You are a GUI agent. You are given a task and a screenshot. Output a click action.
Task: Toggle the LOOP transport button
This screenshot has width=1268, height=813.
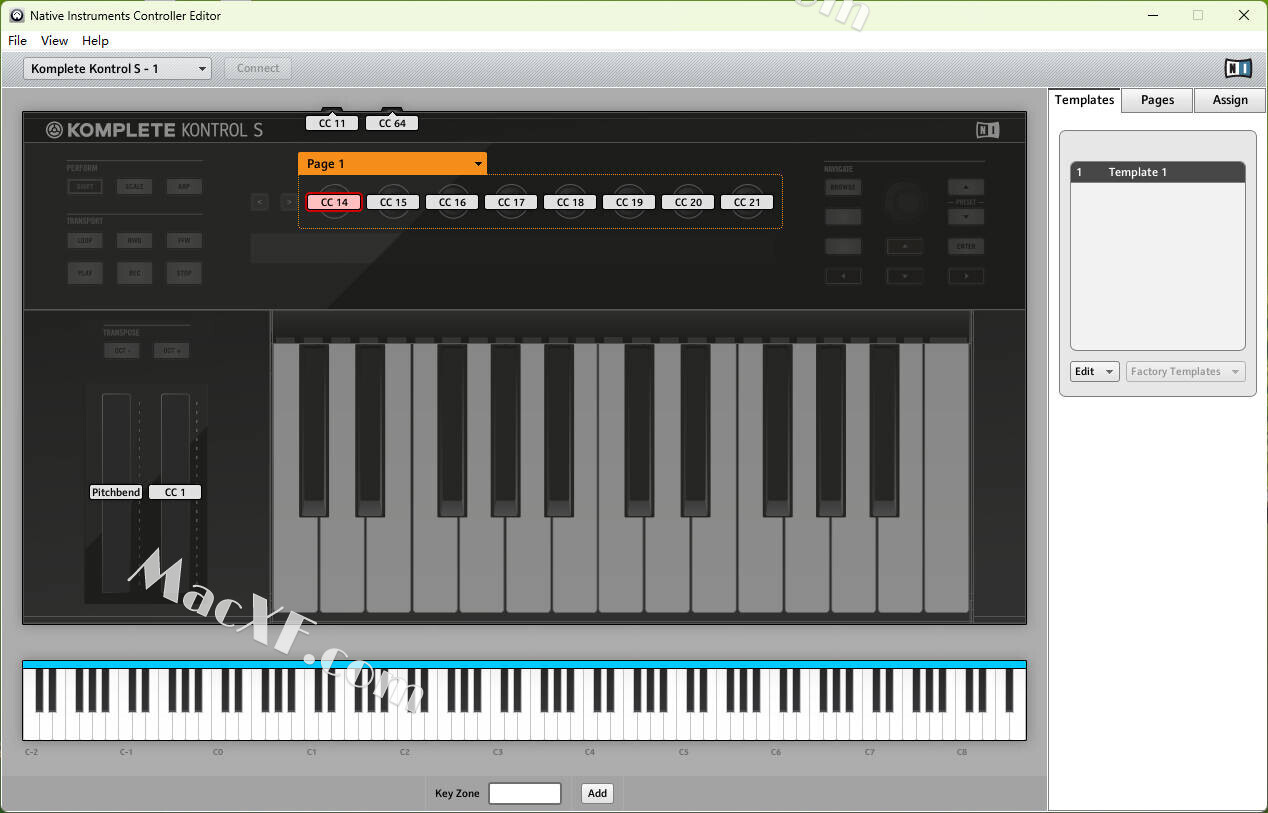pos(84,241)
